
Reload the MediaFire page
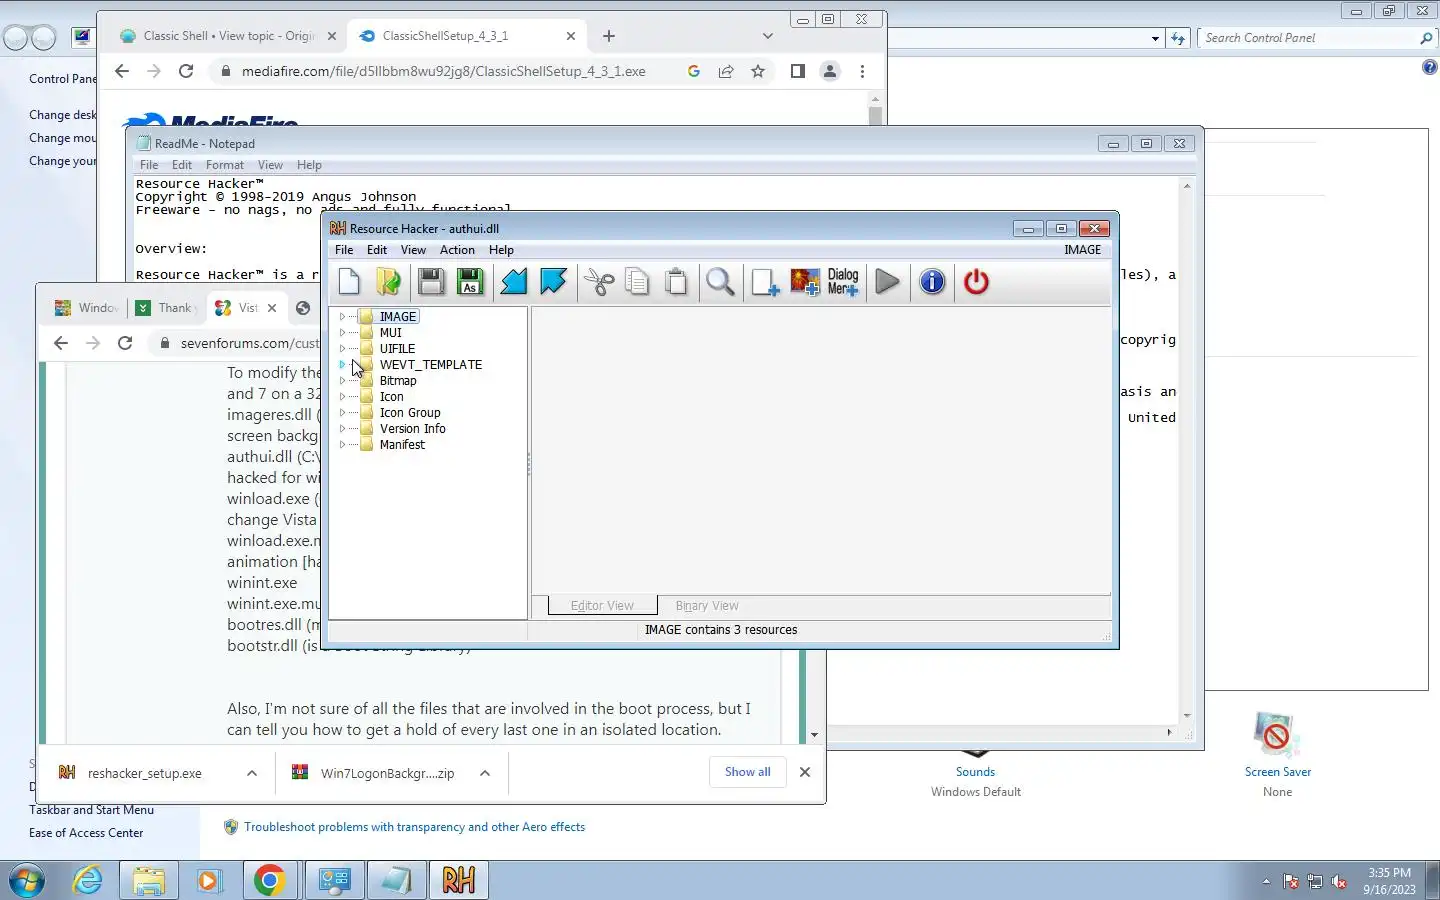(x=186, y=71)
